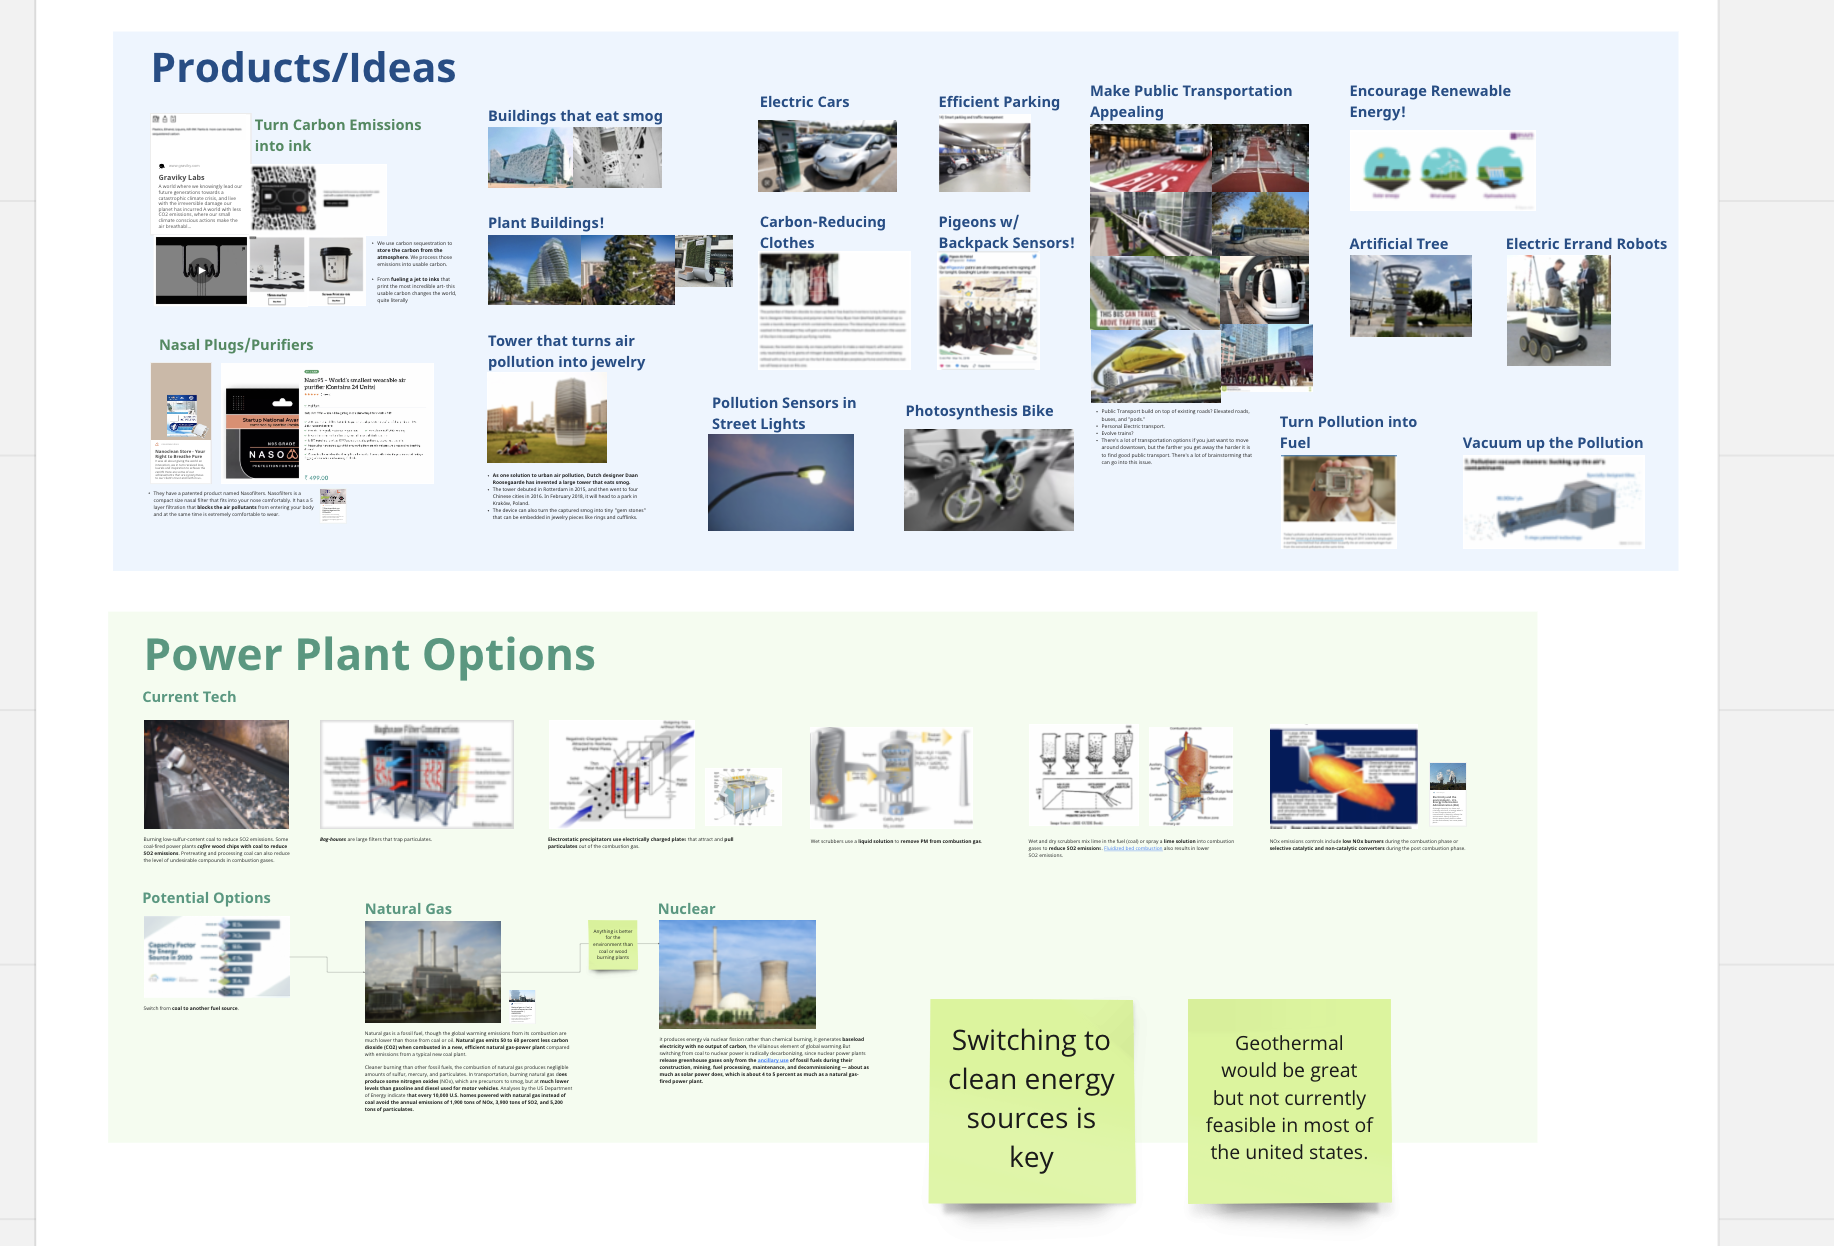
Task: Select the 'Potential Options' subheading
Action: (x=206, y=898)
